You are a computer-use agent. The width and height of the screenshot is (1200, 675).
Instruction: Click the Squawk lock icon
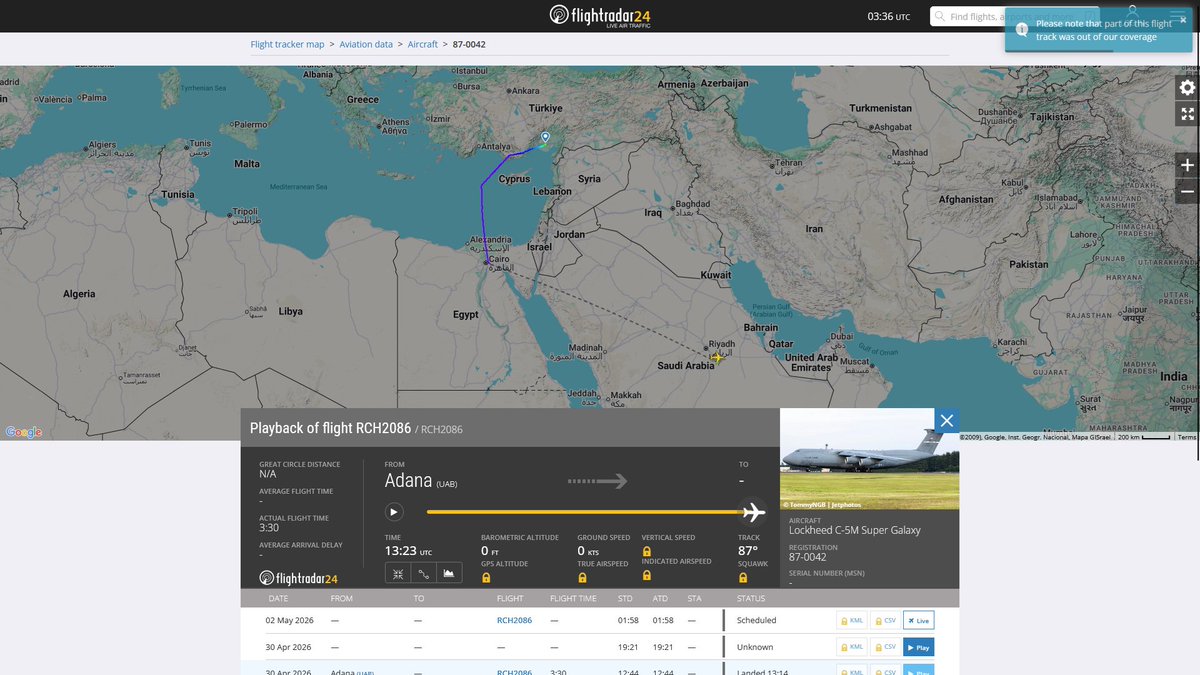[x=743, y=578]
